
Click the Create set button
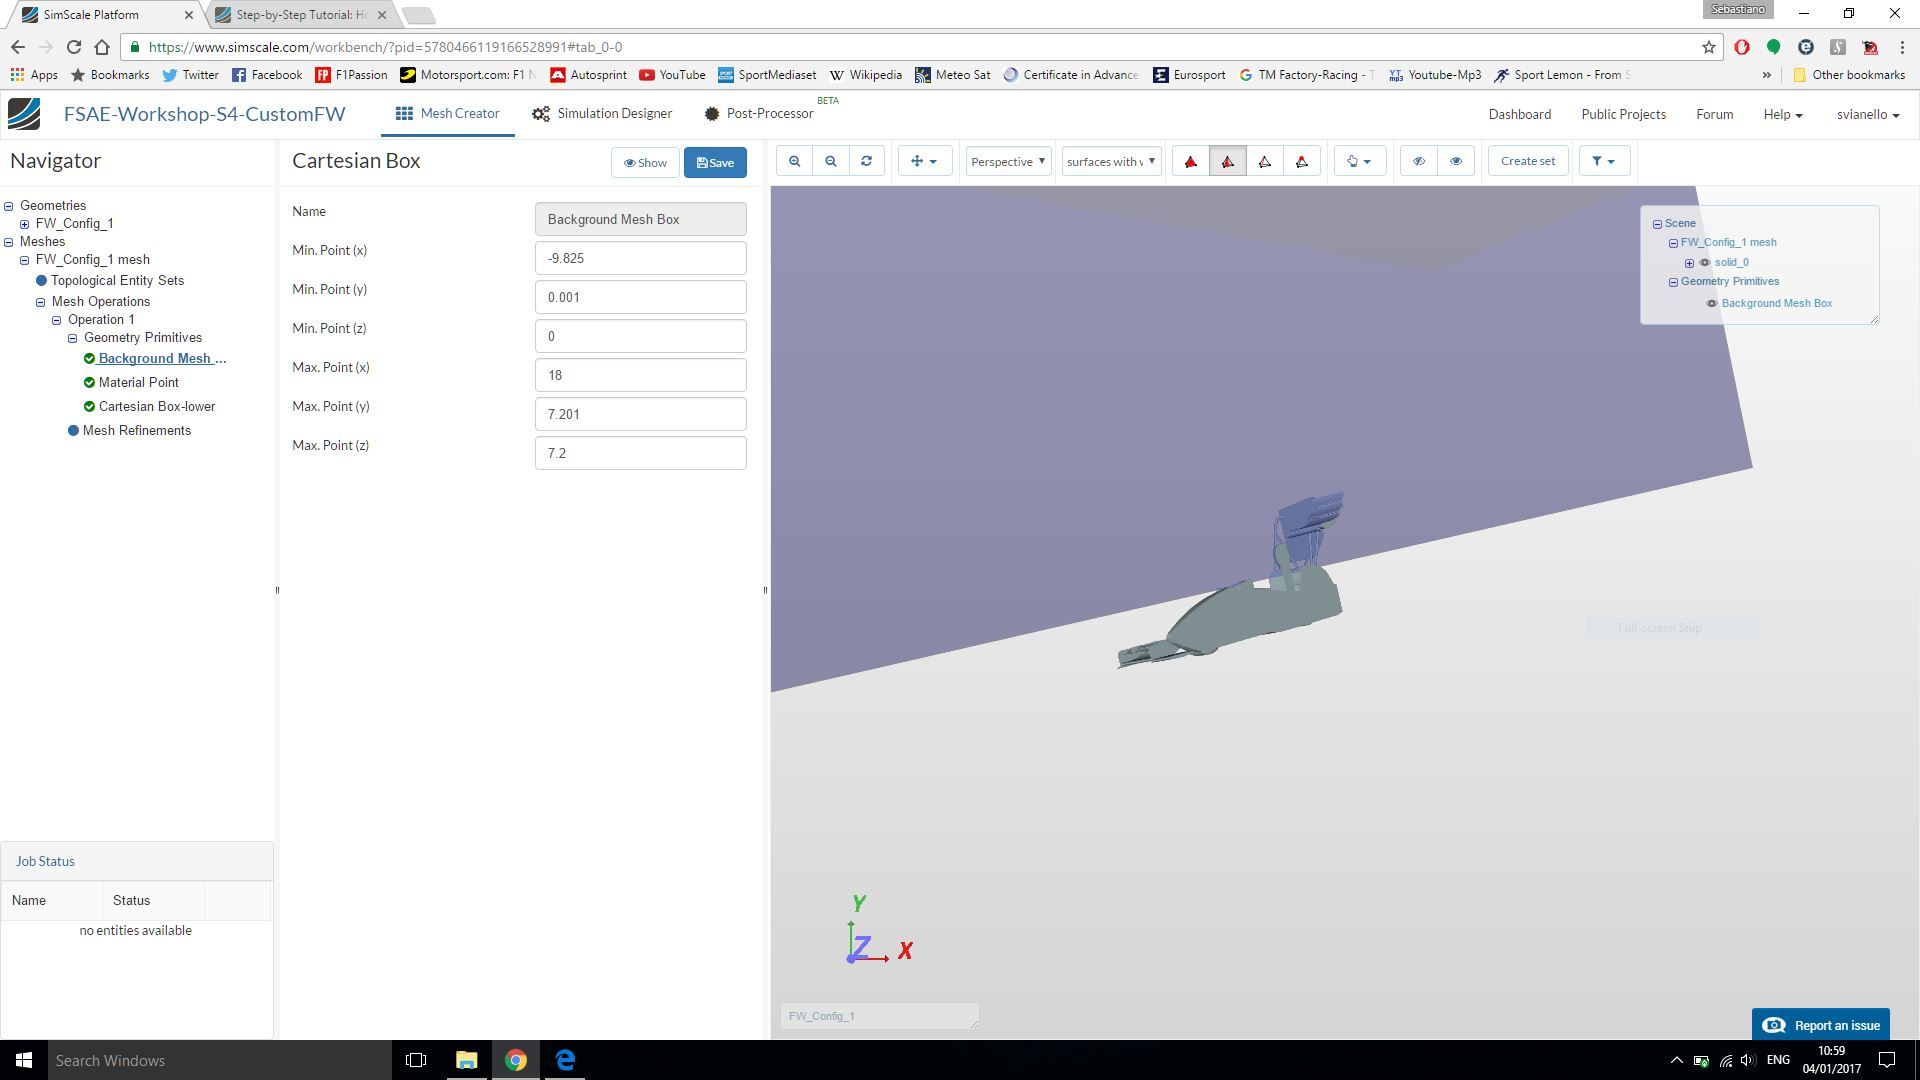(1527, 161)
